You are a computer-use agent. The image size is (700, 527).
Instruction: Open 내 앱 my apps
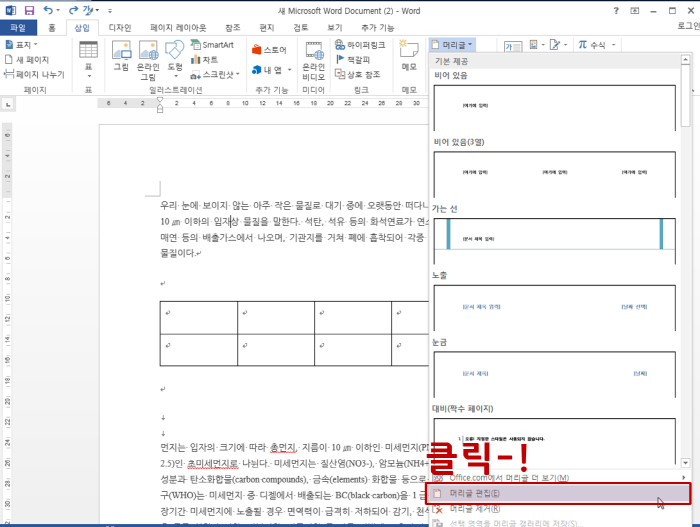coord(267,70)
